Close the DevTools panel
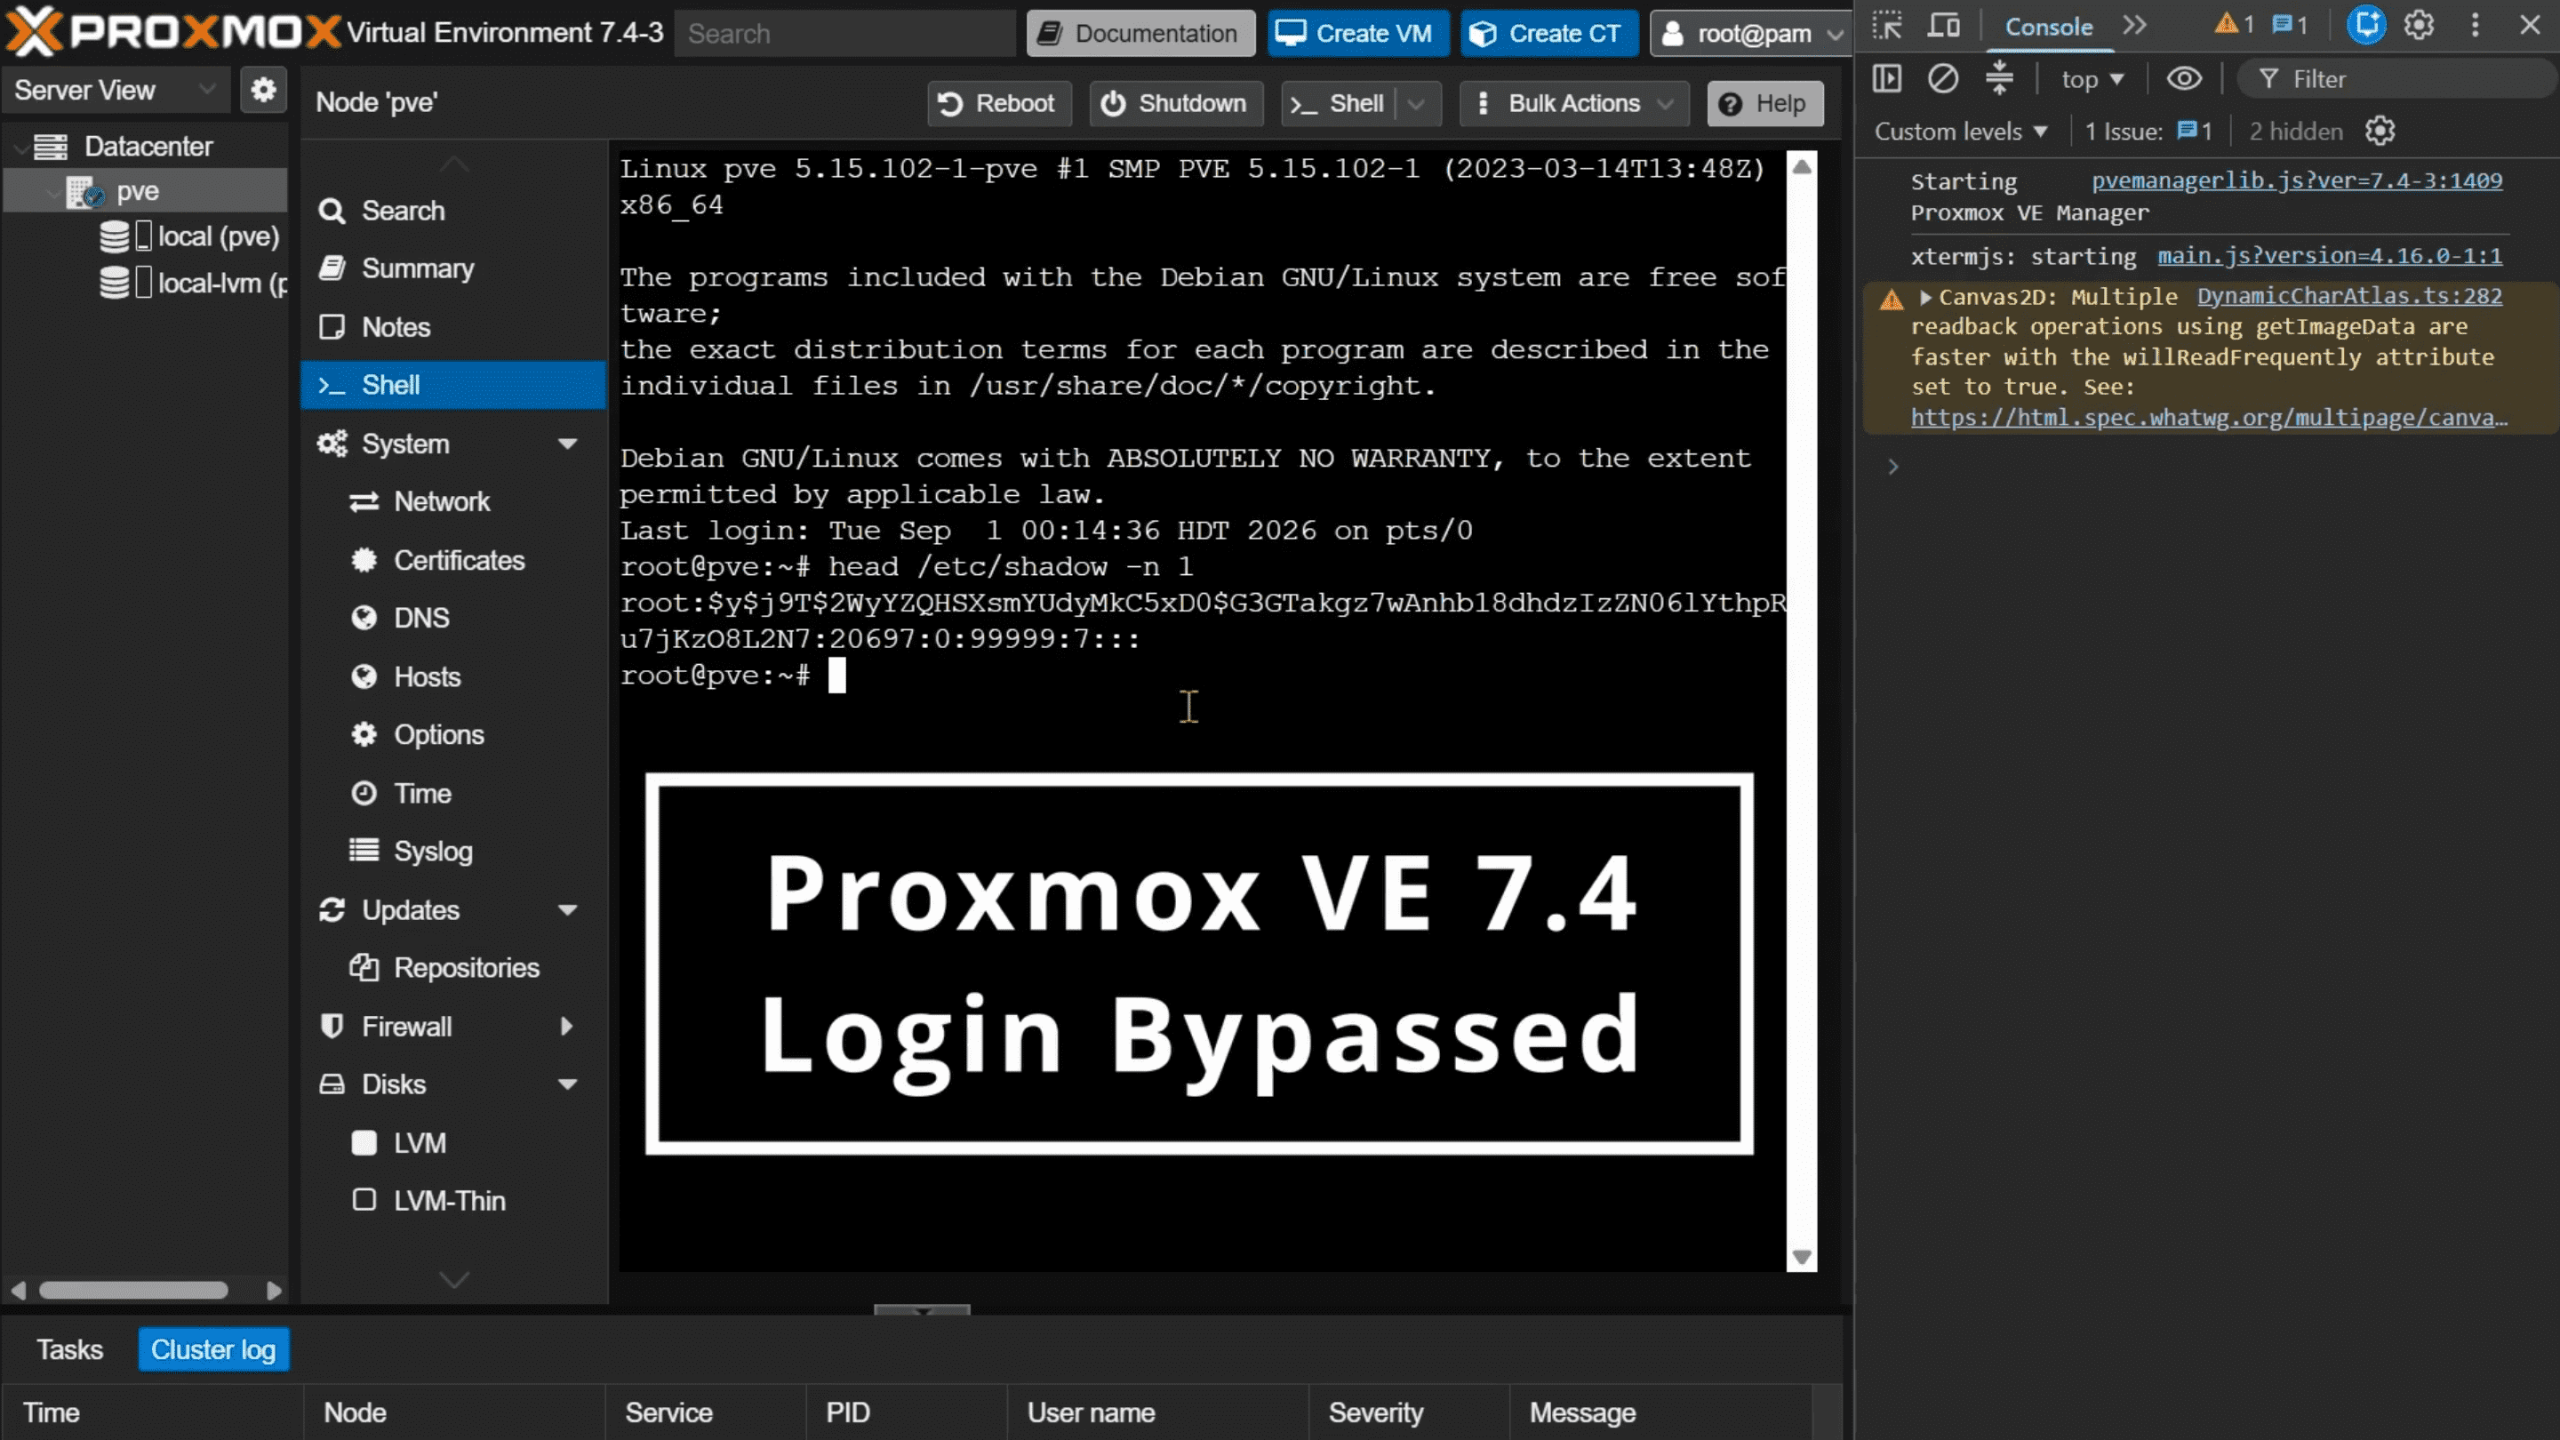Viewport: 2560px width, 1440px height. (x=2530, y=26)
